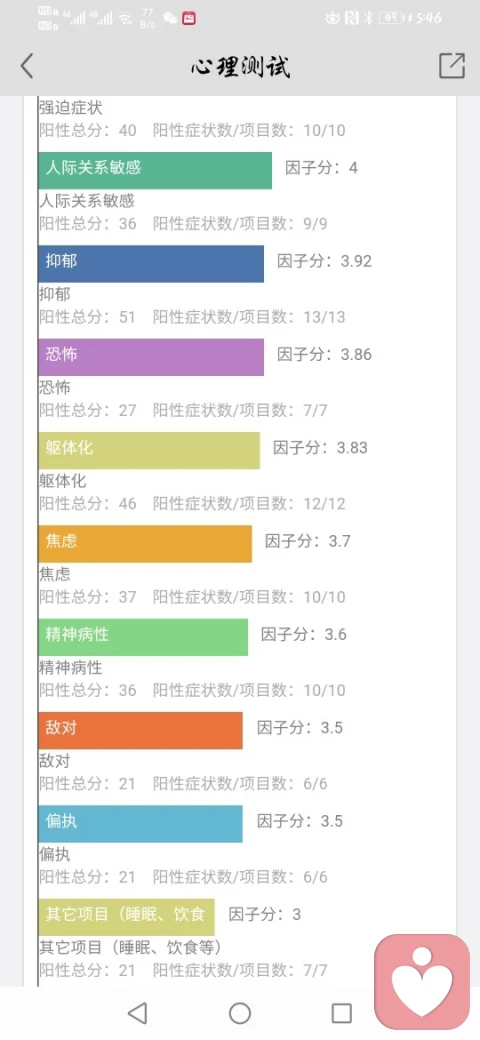Viewport: 480px width, 1040px height.
Task: Select the purple 恐怖 bar
Action: 151,357
